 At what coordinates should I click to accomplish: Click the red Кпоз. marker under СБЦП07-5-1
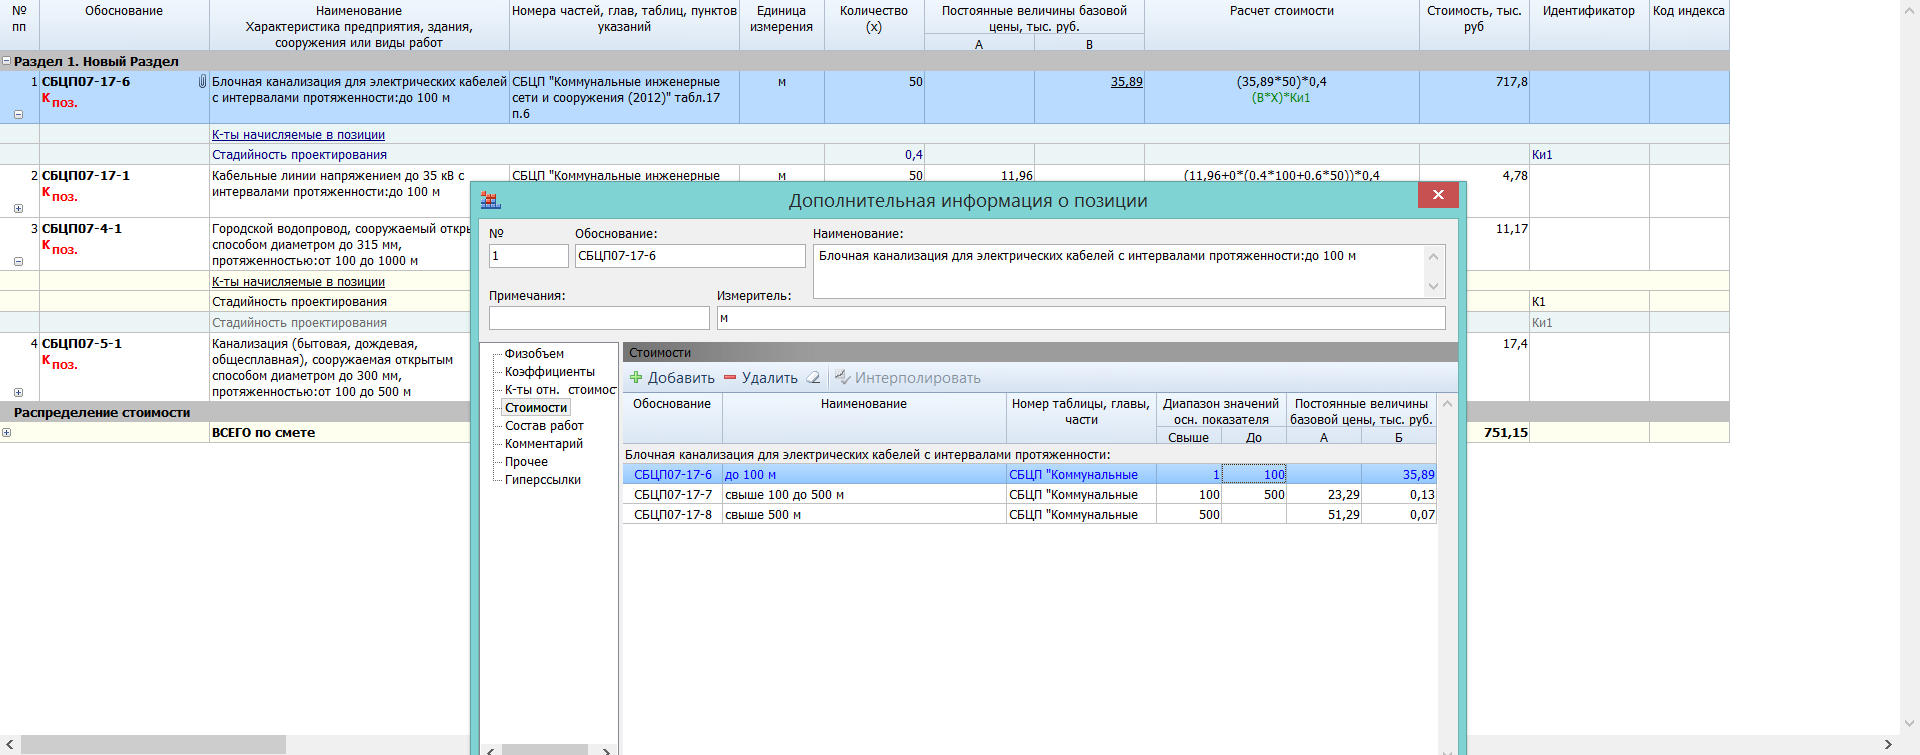59,363
